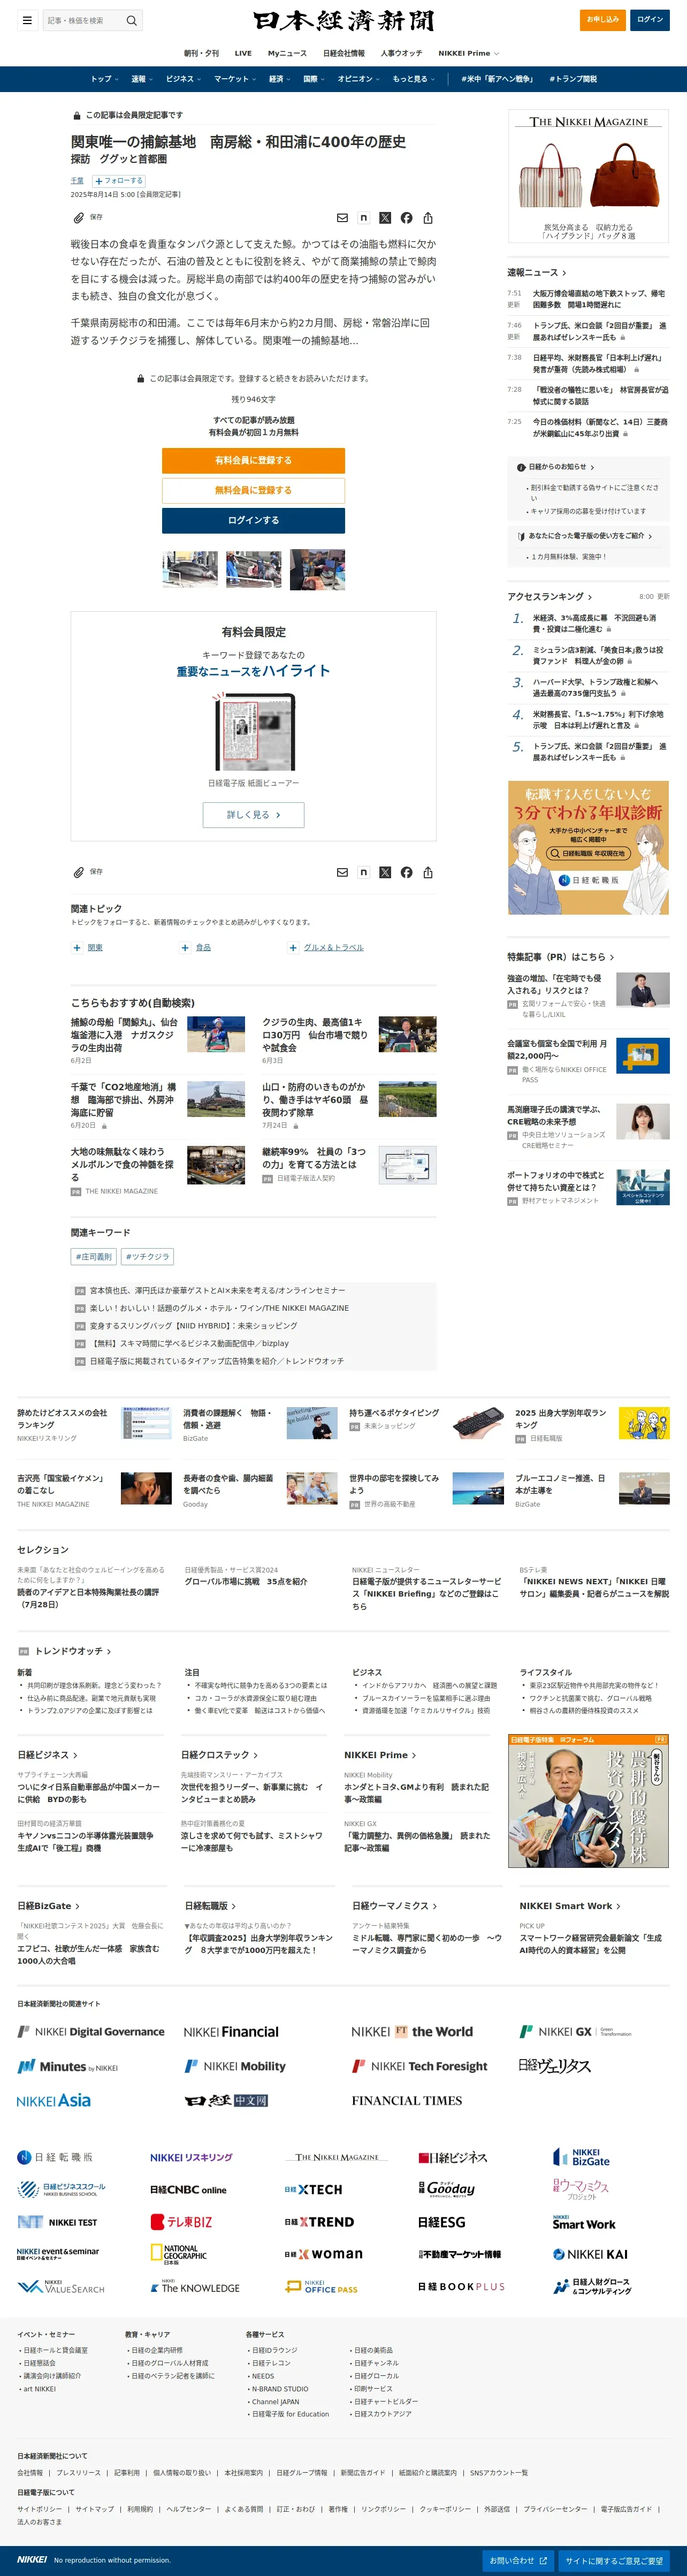Click the NIKKEI Digital Governance logo
687x2576 pixels.
click(91, 2032)
